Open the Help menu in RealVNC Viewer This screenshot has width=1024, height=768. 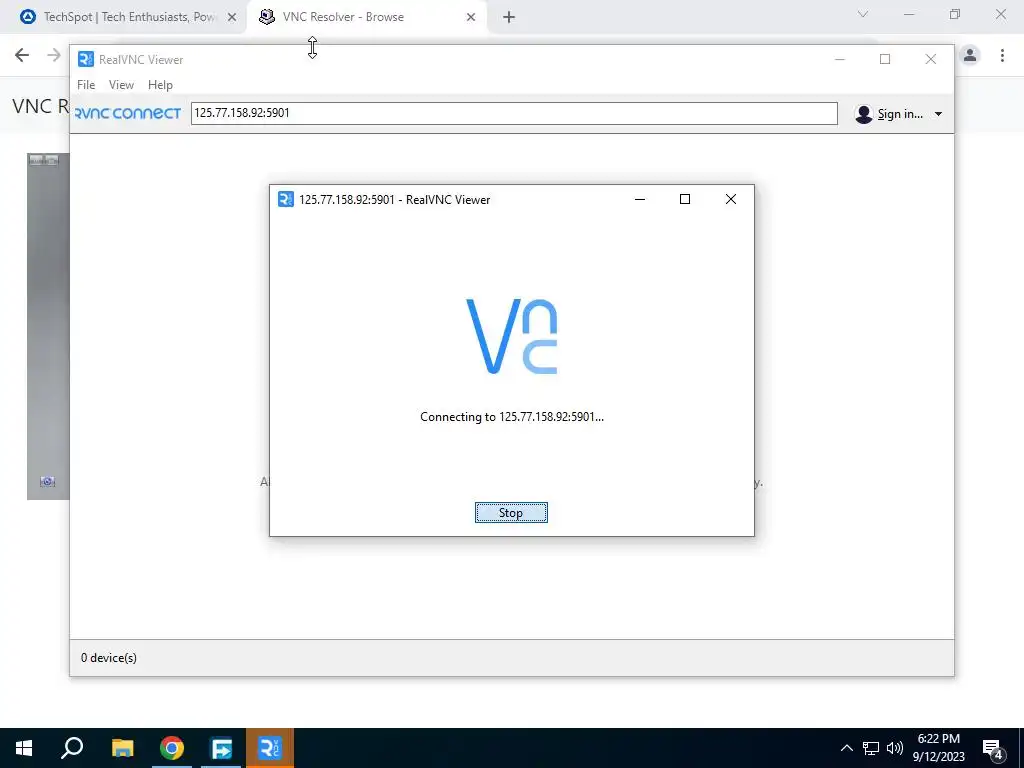coord(160,85)
